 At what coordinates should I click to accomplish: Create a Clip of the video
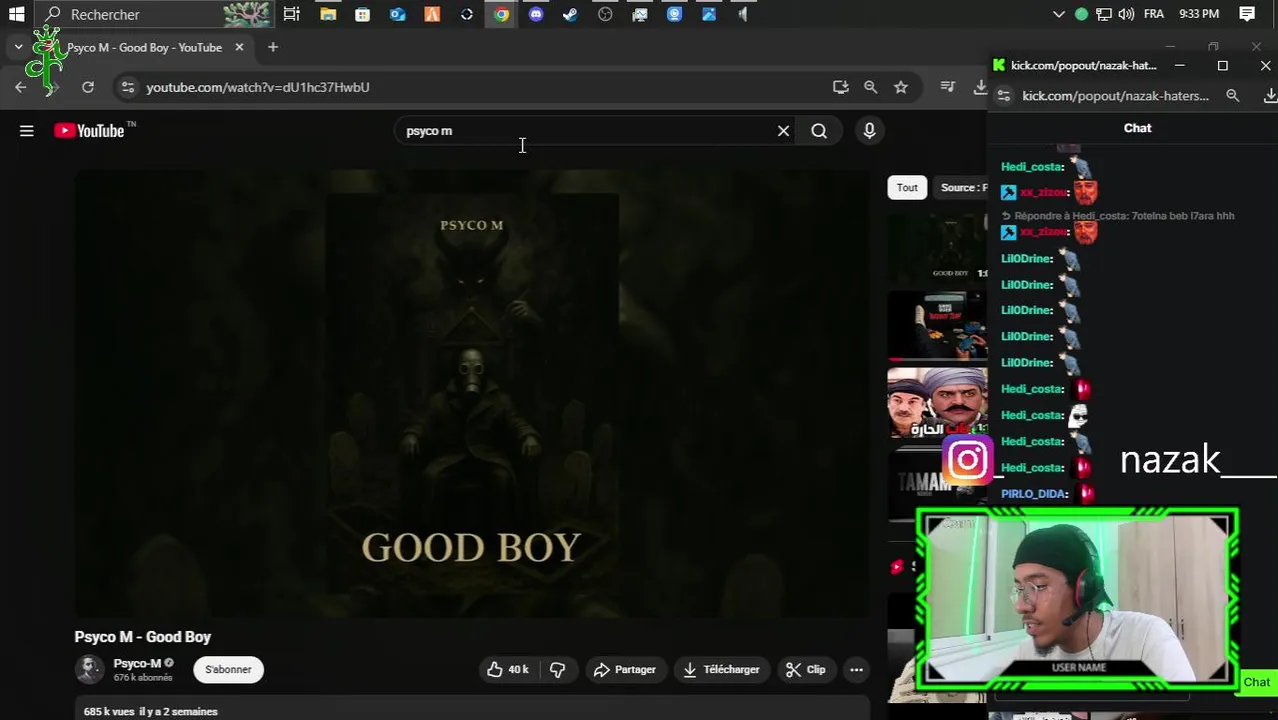tap(806, 669)
